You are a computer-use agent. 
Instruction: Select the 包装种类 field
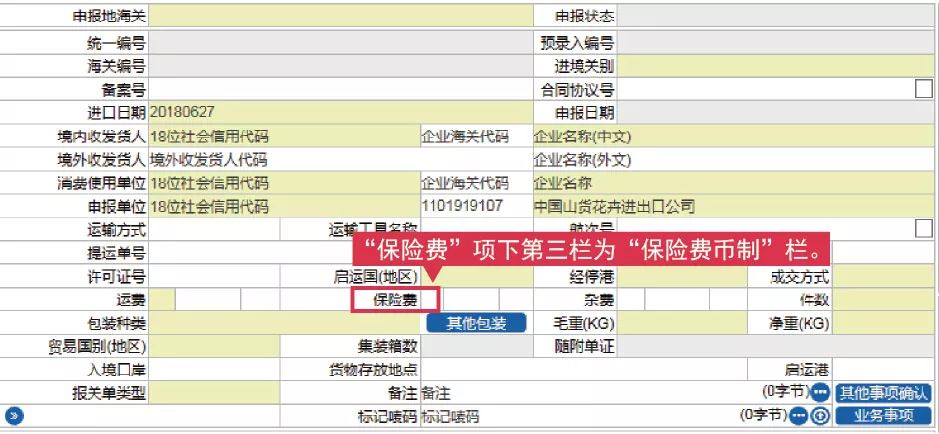[x=284, y=323]
